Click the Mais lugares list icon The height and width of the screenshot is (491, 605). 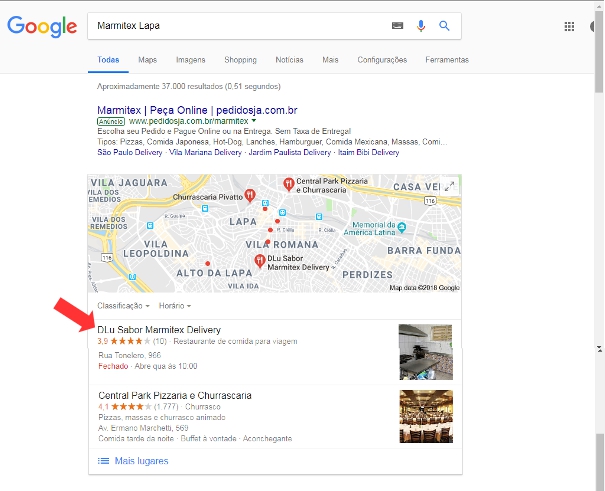pos(103,461)
